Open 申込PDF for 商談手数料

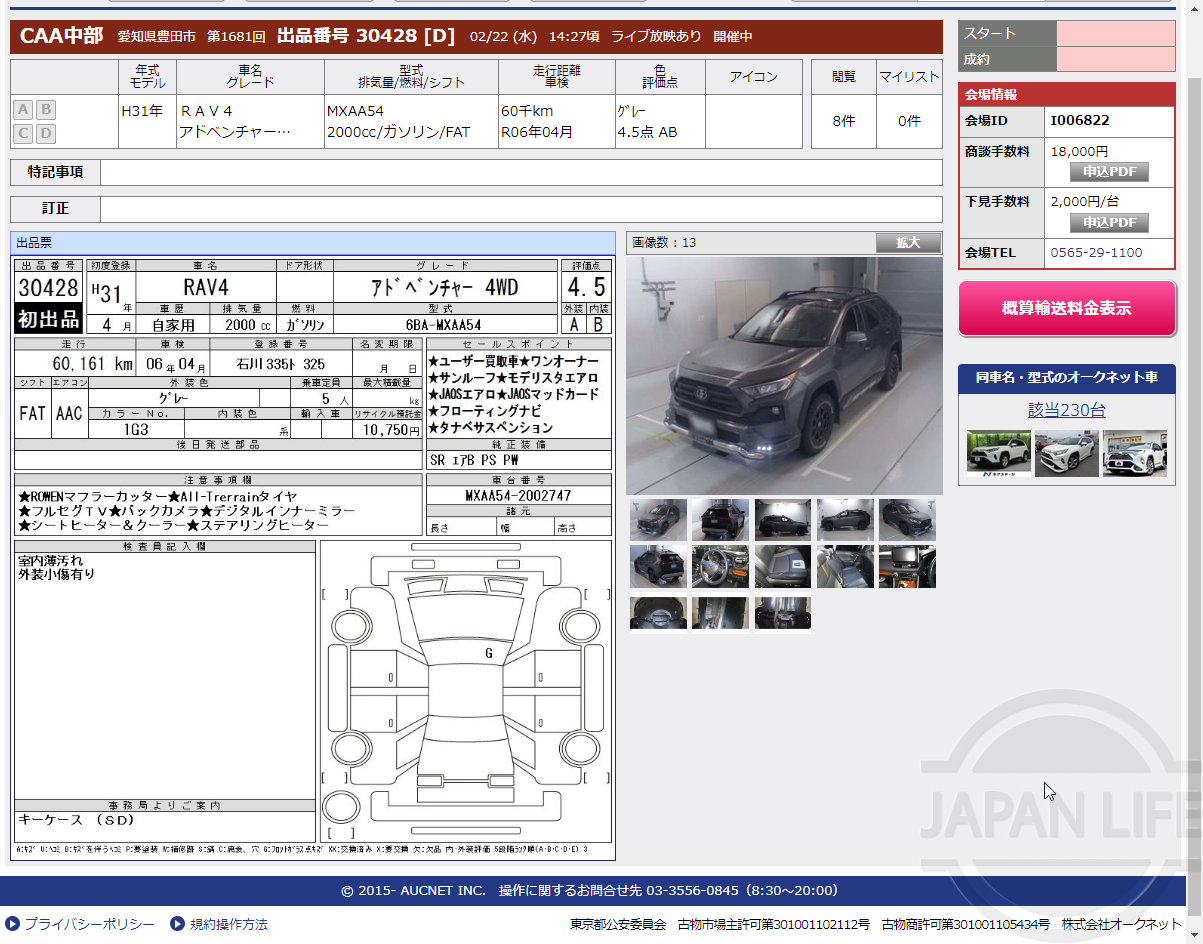(1109, 171)
